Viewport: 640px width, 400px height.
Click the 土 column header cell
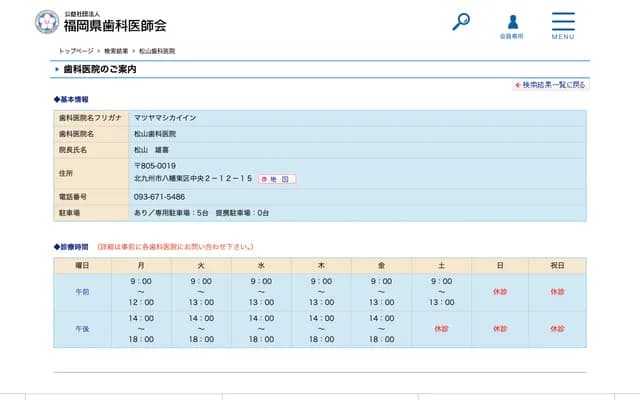pyautogui.click(x=441, y=266)
